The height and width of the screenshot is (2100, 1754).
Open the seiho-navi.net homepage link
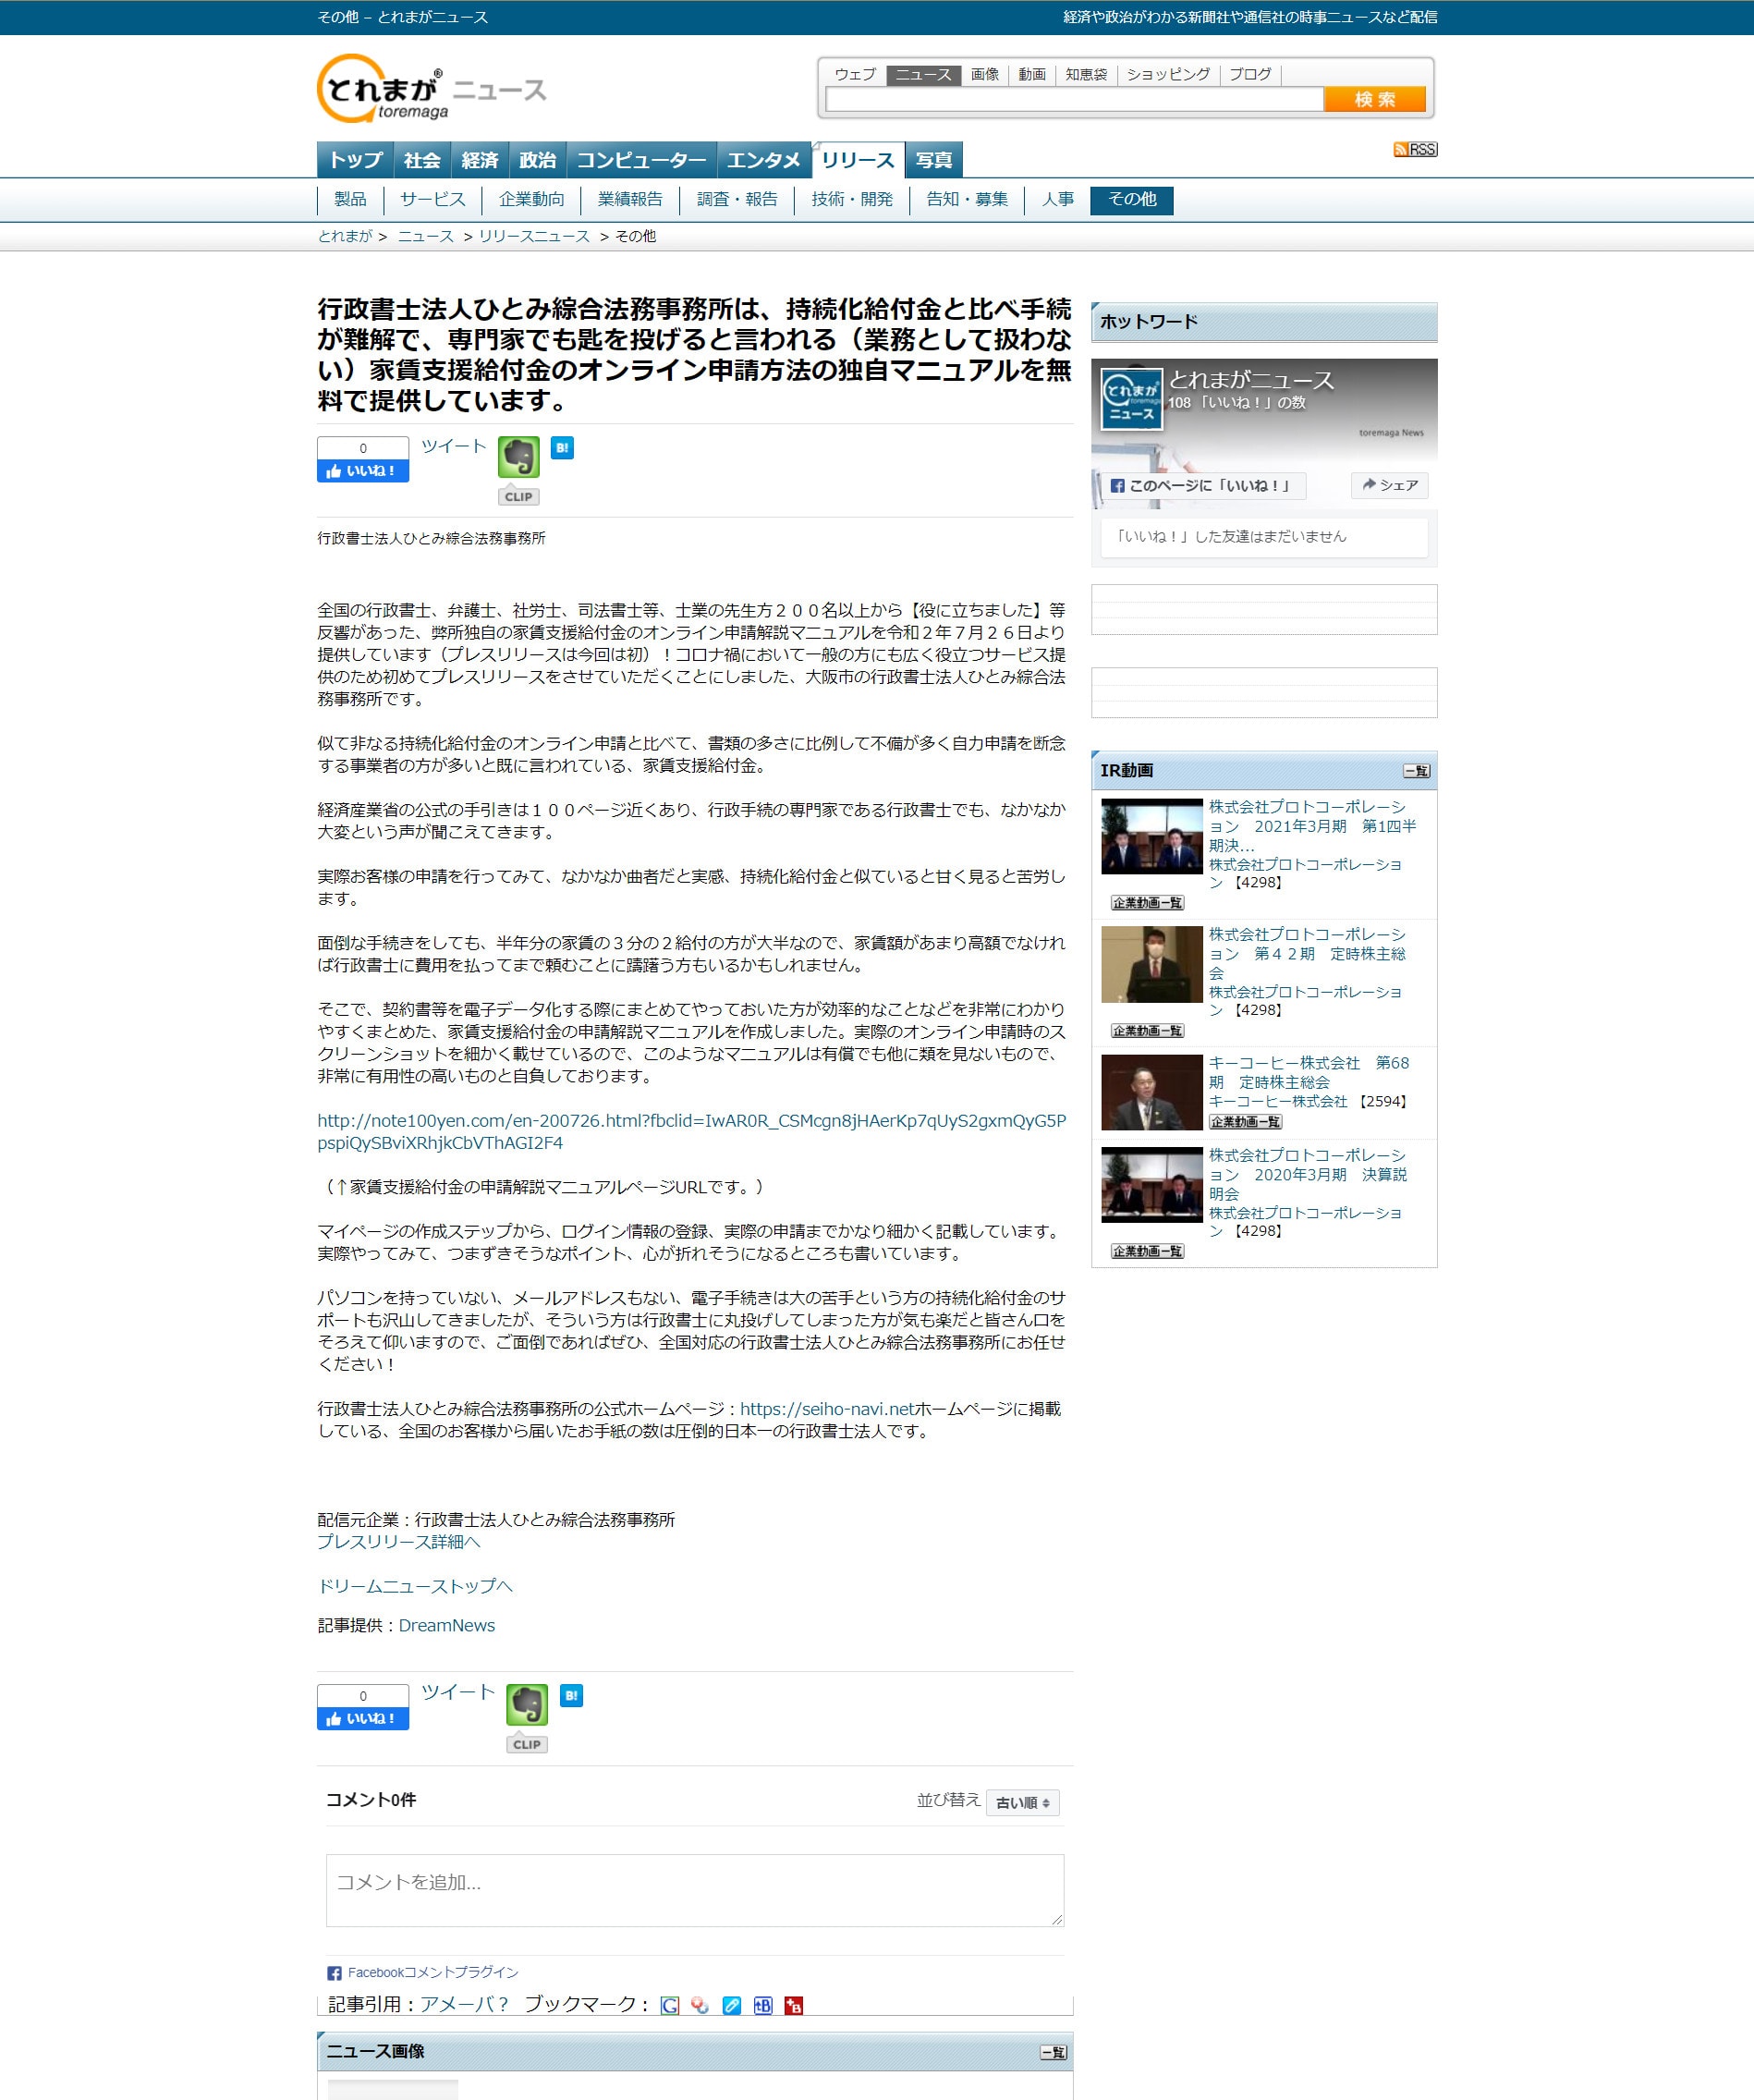click(826, 1409)
